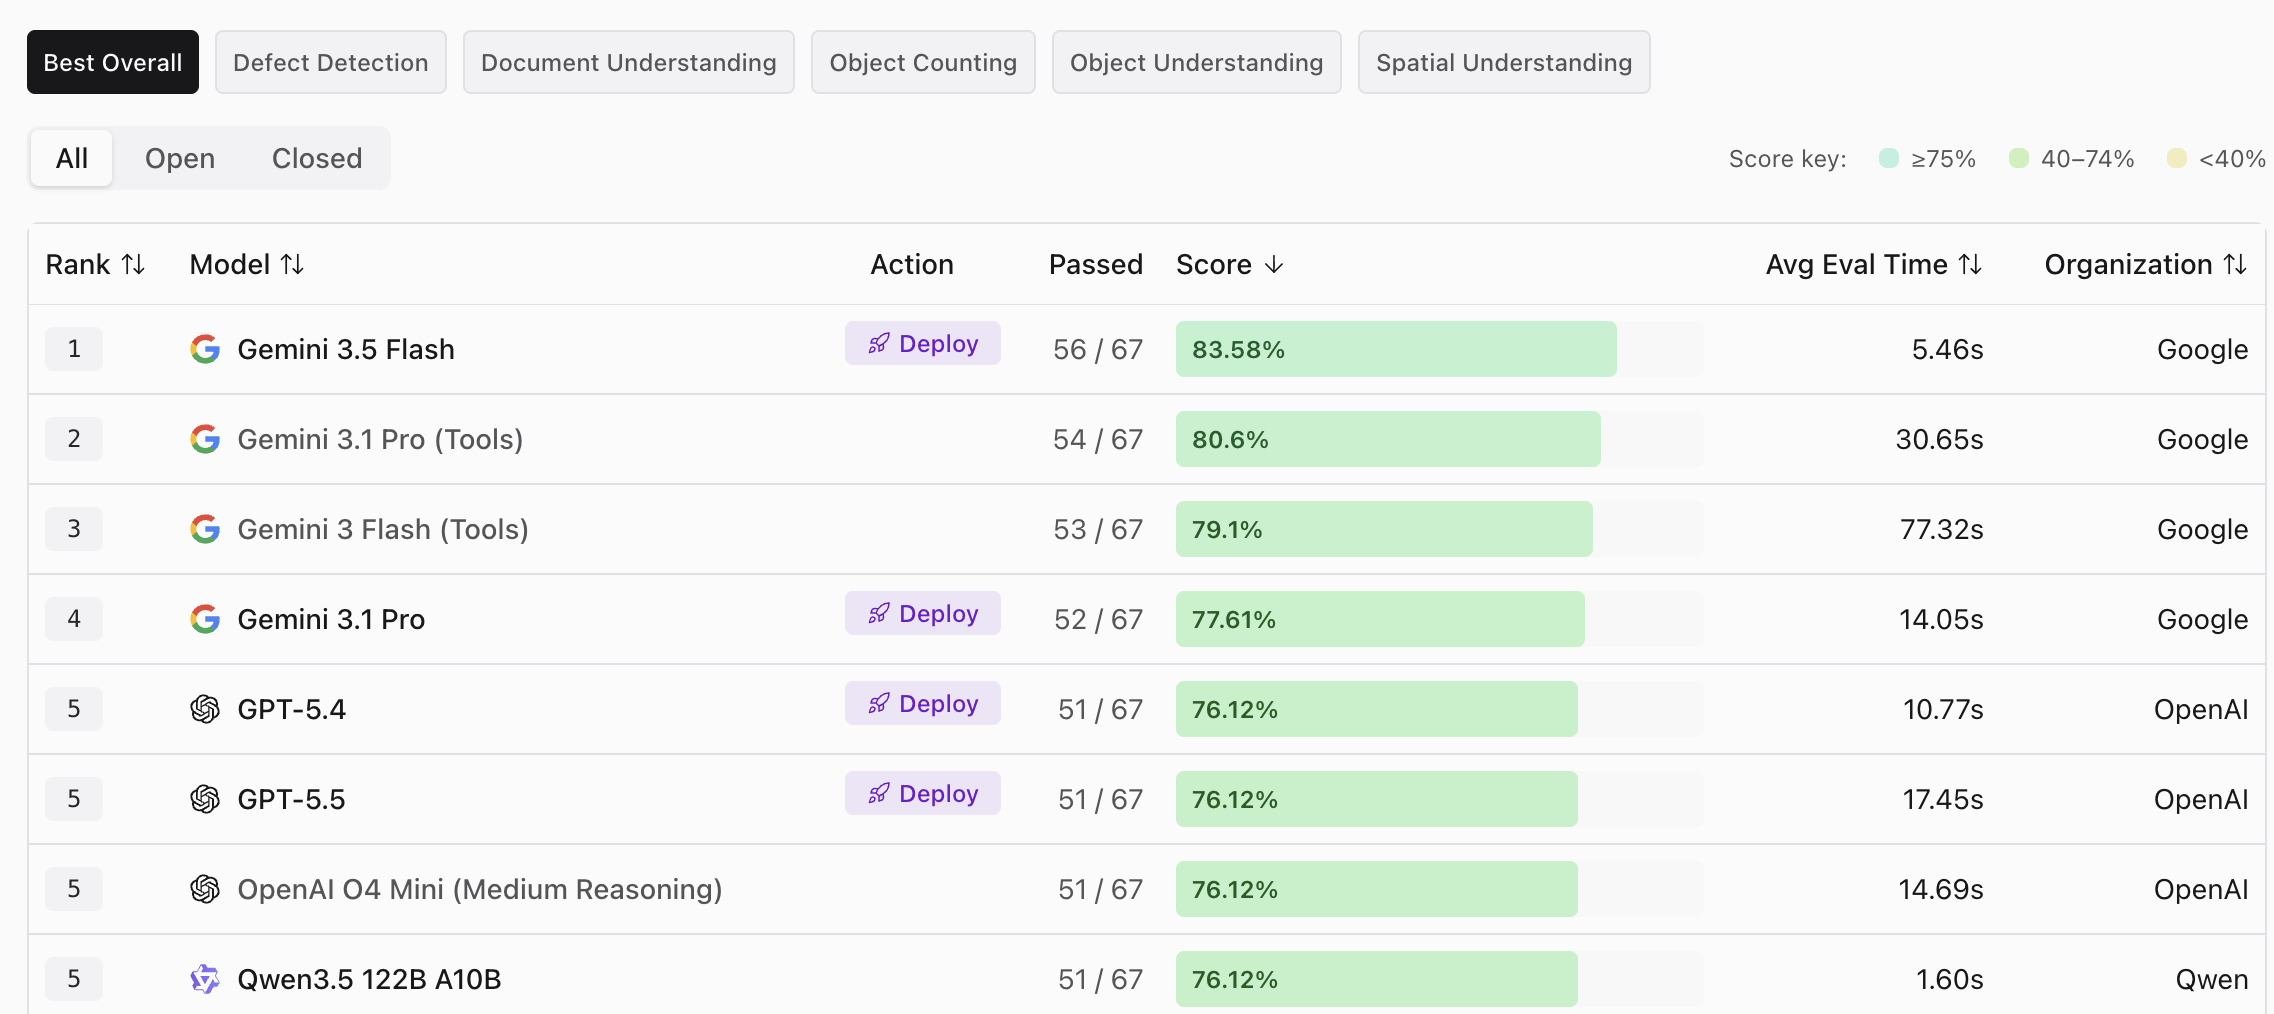This screenshot has height=1014, width=2274.
Task: Click the 5.46s eval time value
Action: click(x=1947, y=349)
